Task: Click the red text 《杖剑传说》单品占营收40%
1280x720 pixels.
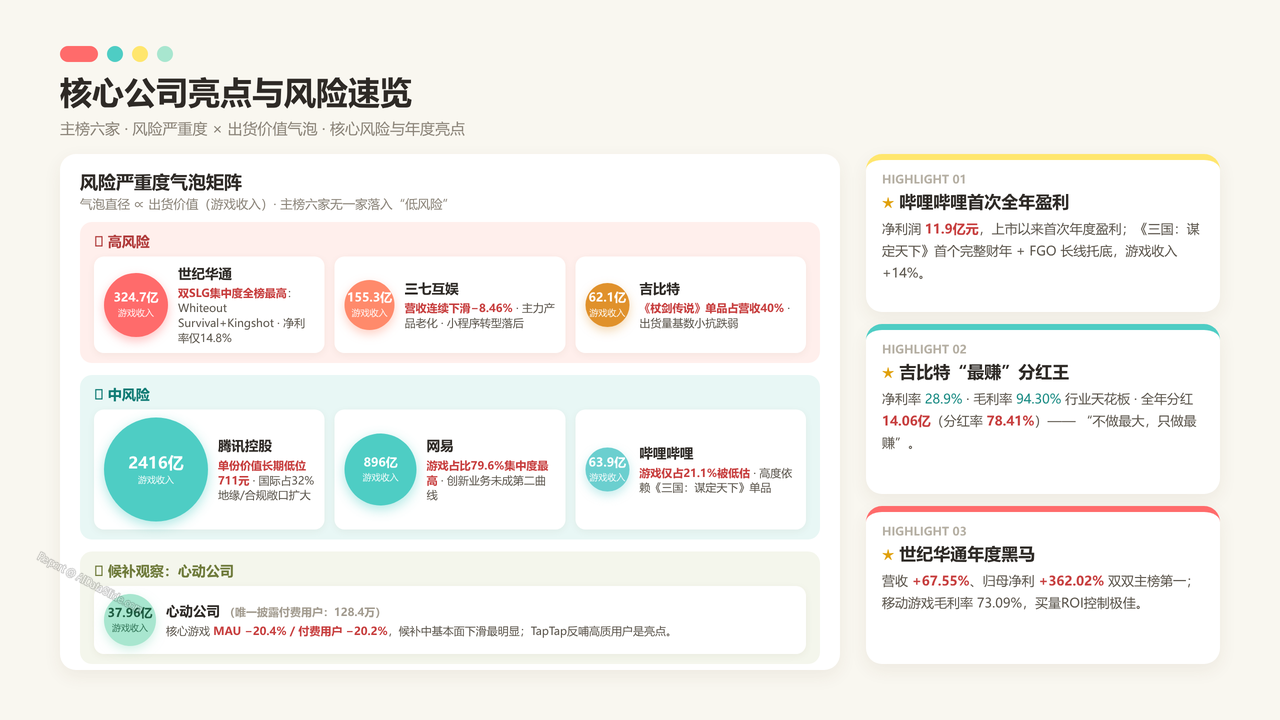Action: [712, 308]
